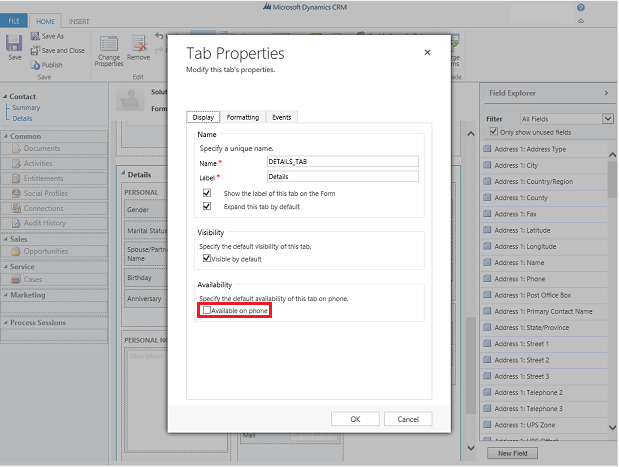Select Address 1: Country/Region field
The image size is (619, 467).
pos(544,182)
